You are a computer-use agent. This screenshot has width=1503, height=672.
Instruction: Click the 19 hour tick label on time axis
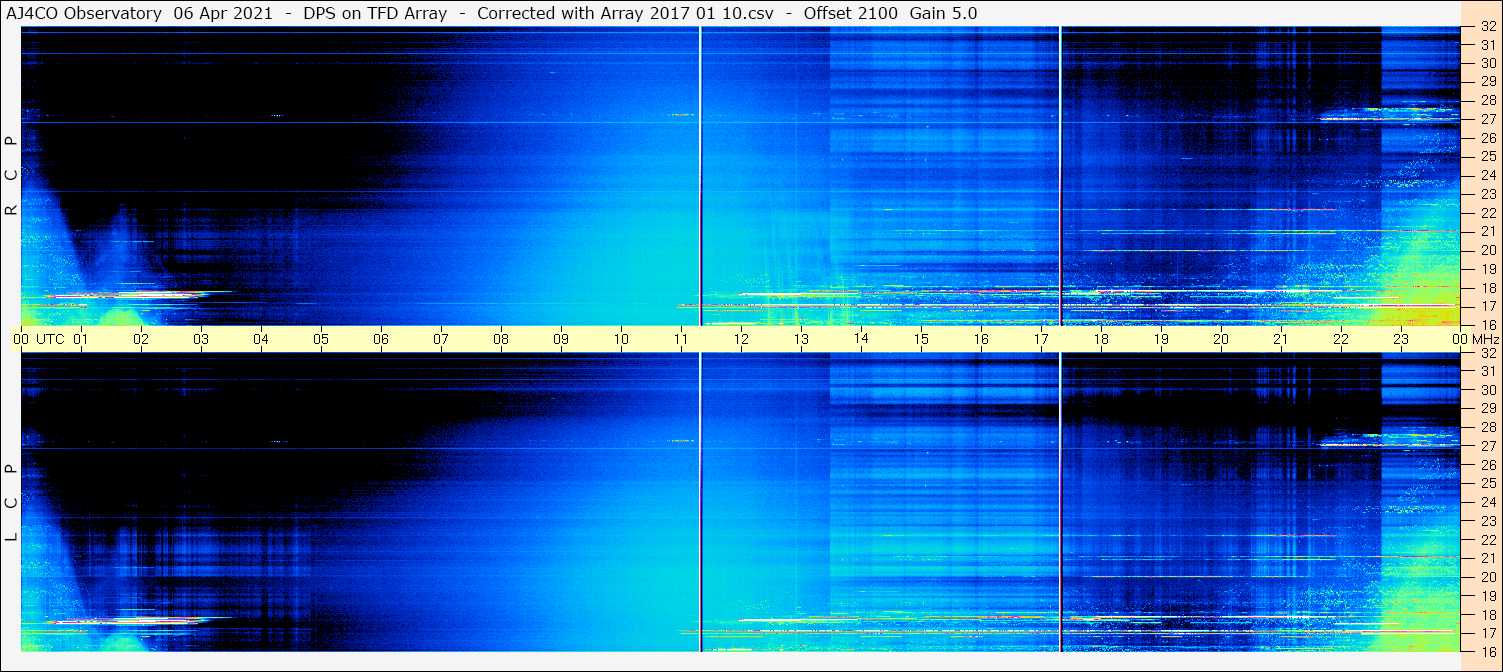click(1161, 339)
